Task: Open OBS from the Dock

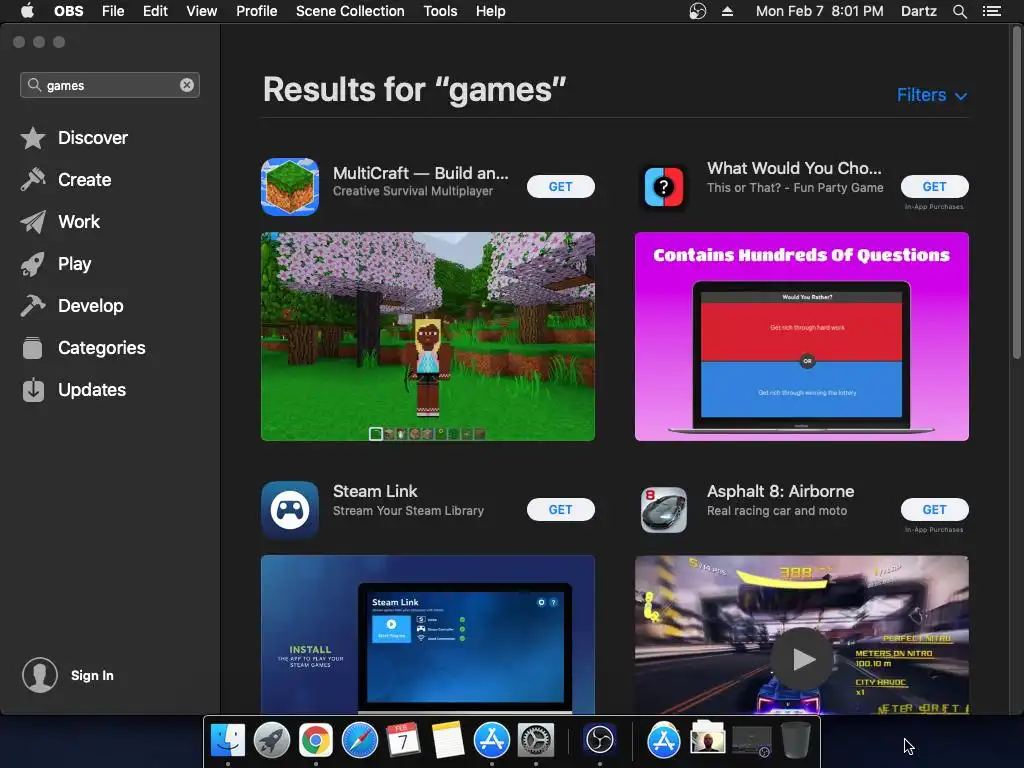Action: pyautogui.click(x=600, y=741)
